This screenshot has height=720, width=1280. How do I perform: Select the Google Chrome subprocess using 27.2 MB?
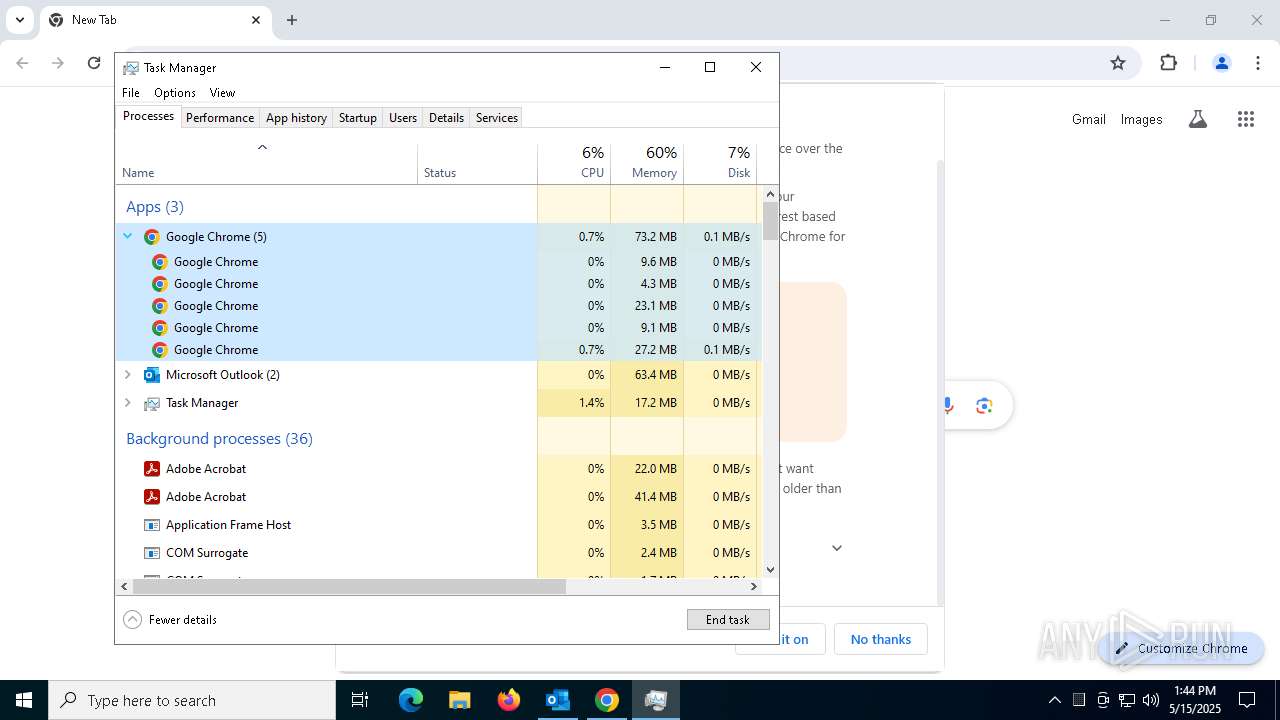[x=438, y=350]
